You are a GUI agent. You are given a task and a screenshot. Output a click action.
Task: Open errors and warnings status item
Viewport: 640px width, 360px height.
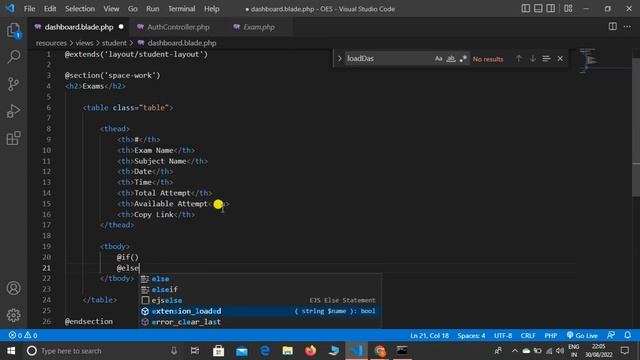23,335
